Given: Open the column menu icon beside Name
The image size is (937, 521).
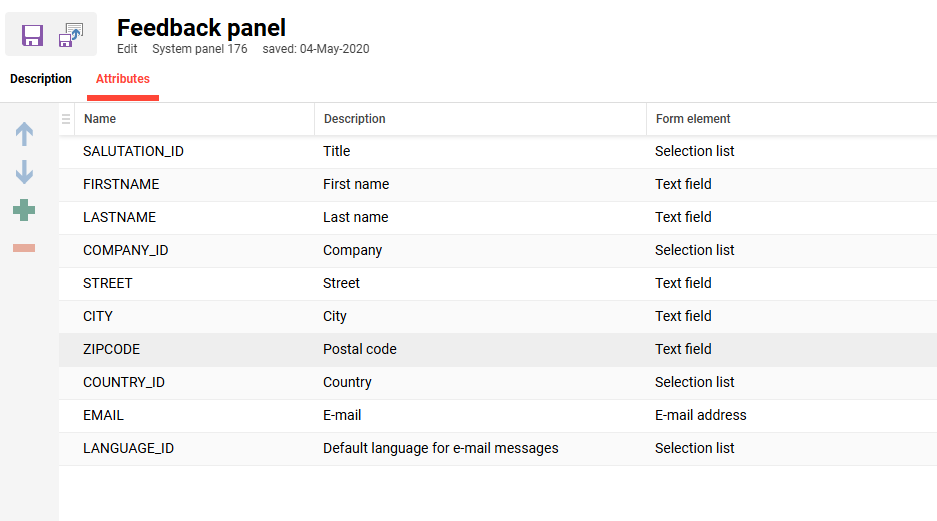Looking at the screenshot, I should pyautogui.click(x=66, y=118).
